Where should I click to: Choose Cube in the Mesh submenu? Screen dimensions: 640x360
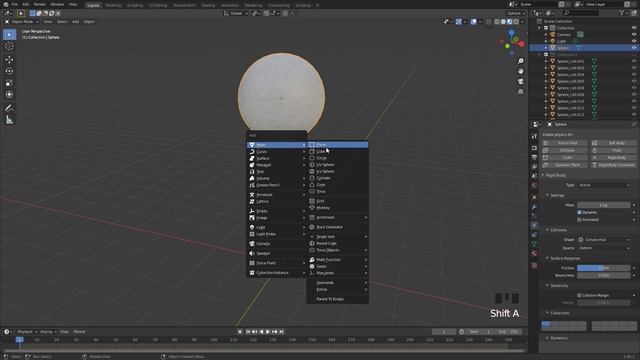pos(338,151)
